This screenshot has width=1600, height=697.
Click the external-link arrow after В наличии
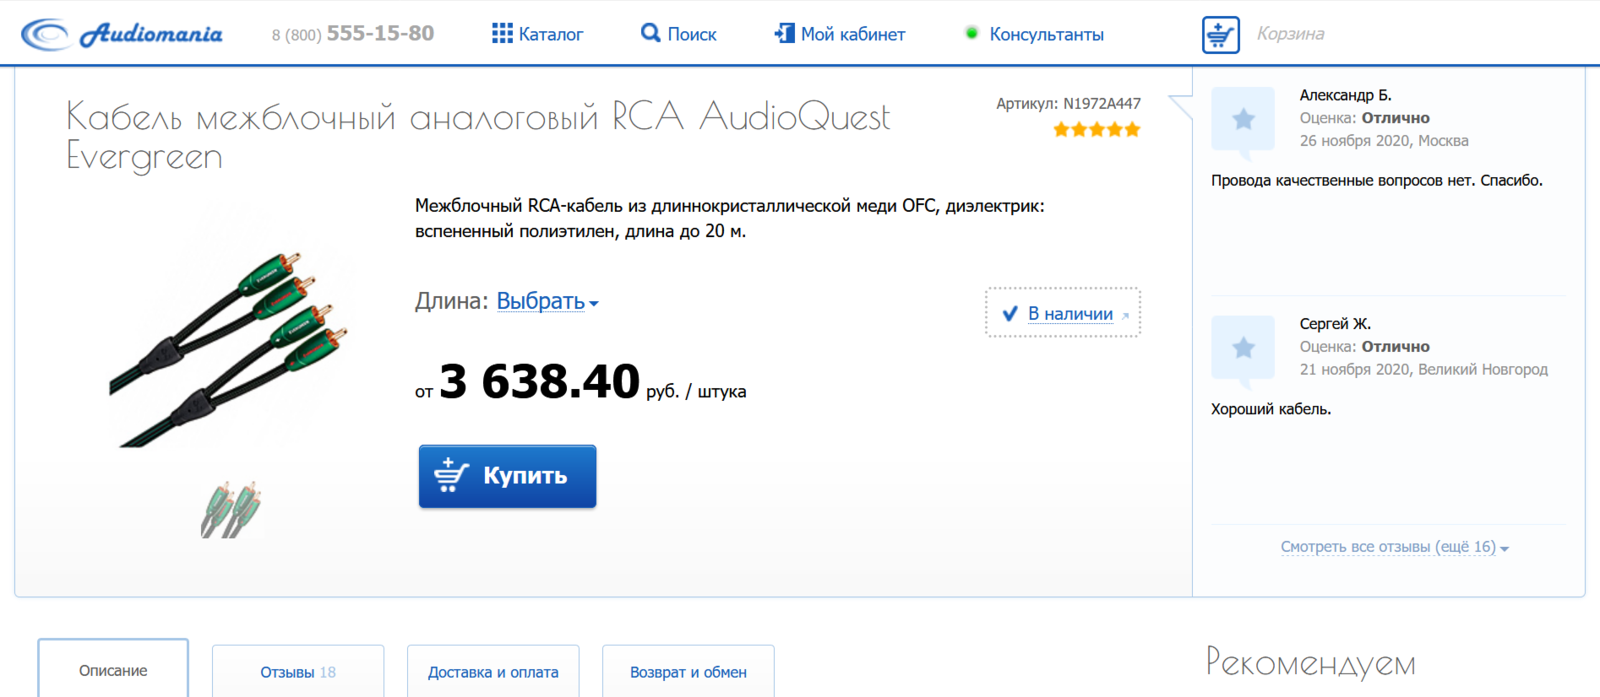point(1127,314)
